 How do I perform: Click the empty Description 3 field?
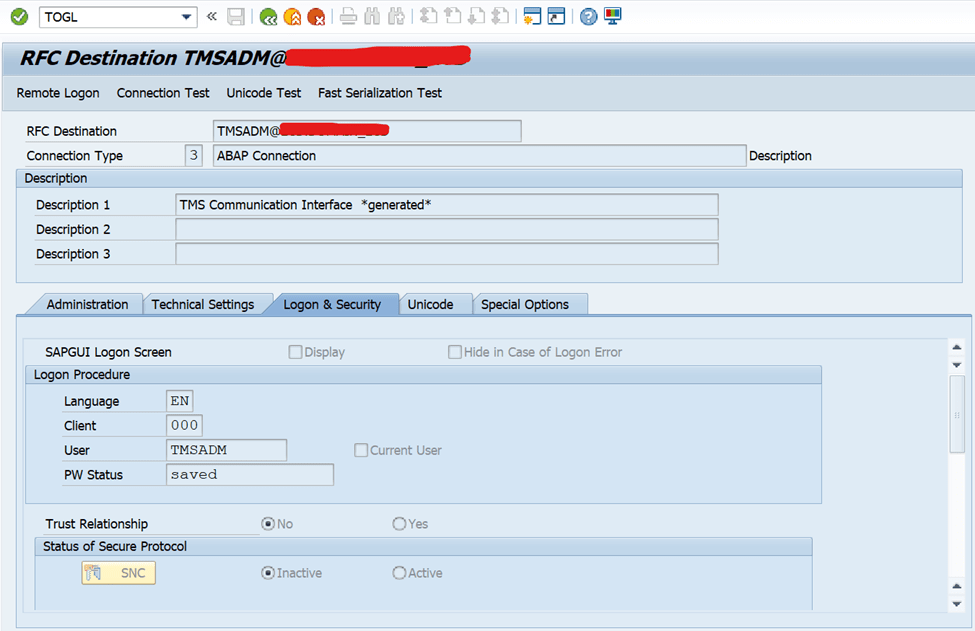pos(446,254)
